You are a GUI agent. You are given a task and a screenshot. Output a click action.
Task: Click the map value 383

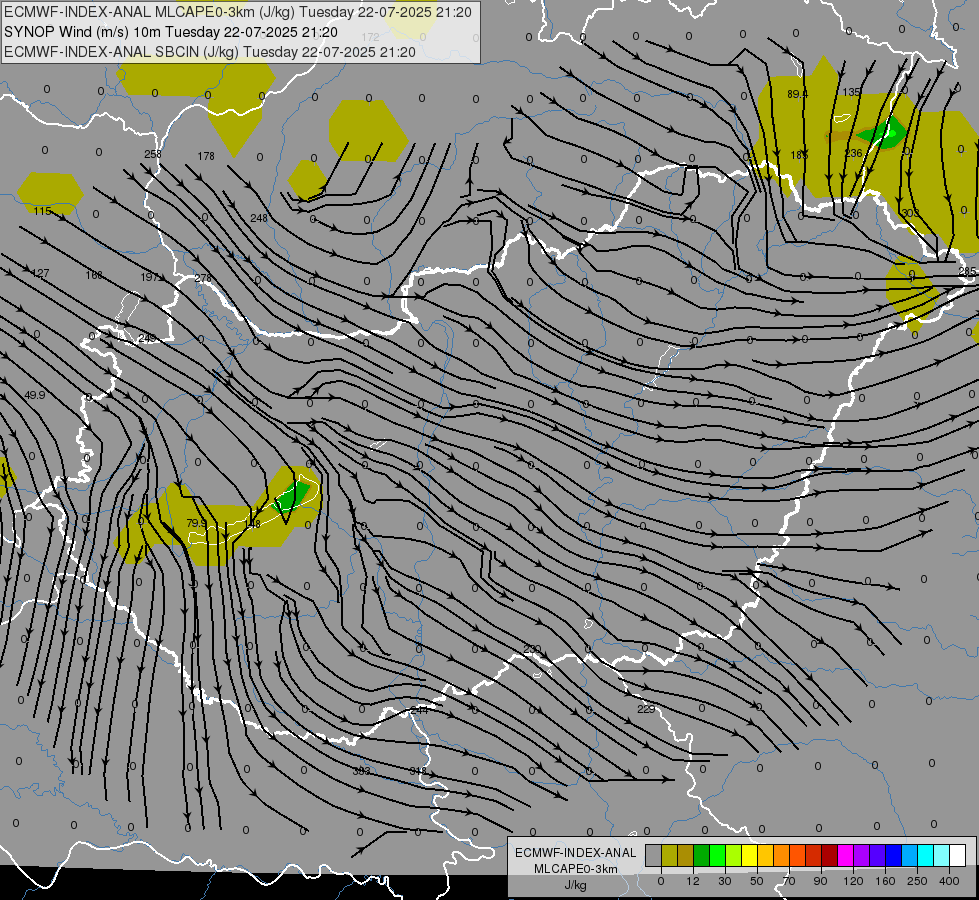pos(361,771)
